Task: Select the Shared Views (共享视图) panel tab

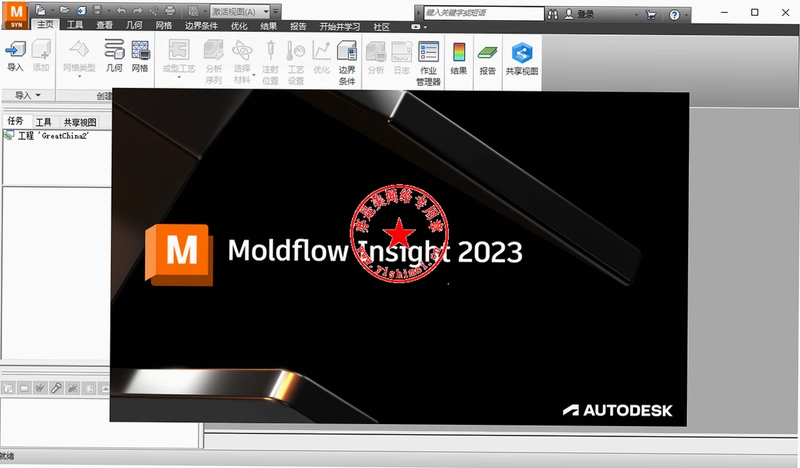Action: 80,122
